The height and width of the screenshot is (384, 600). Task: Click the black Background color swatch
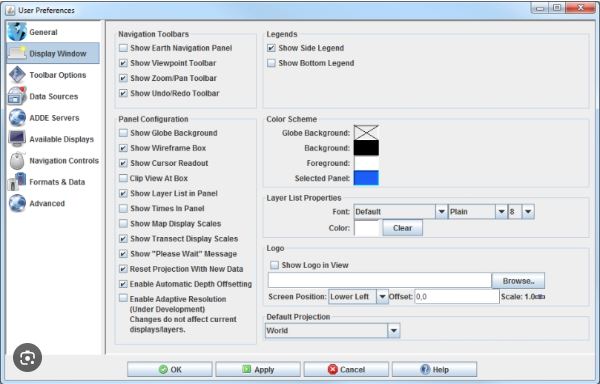click(x=366, y=148)
